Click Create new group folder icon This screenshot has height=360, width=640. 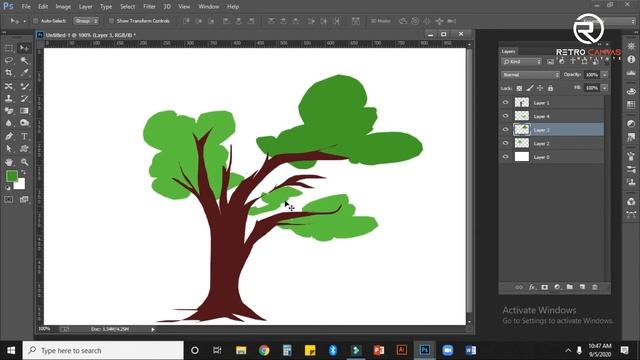pyautogui.click(x=570, y=287)
